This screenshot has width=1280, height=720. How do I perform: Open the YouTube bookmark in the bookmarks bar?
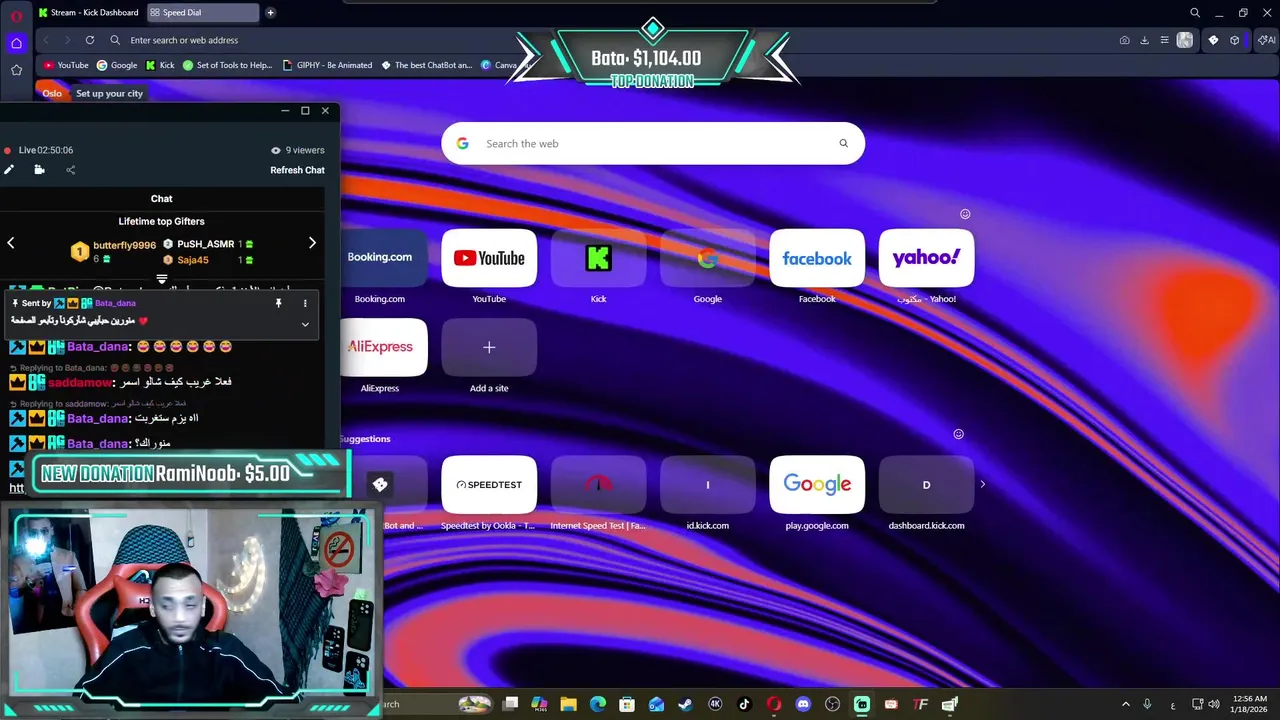(x=66, y=65)
